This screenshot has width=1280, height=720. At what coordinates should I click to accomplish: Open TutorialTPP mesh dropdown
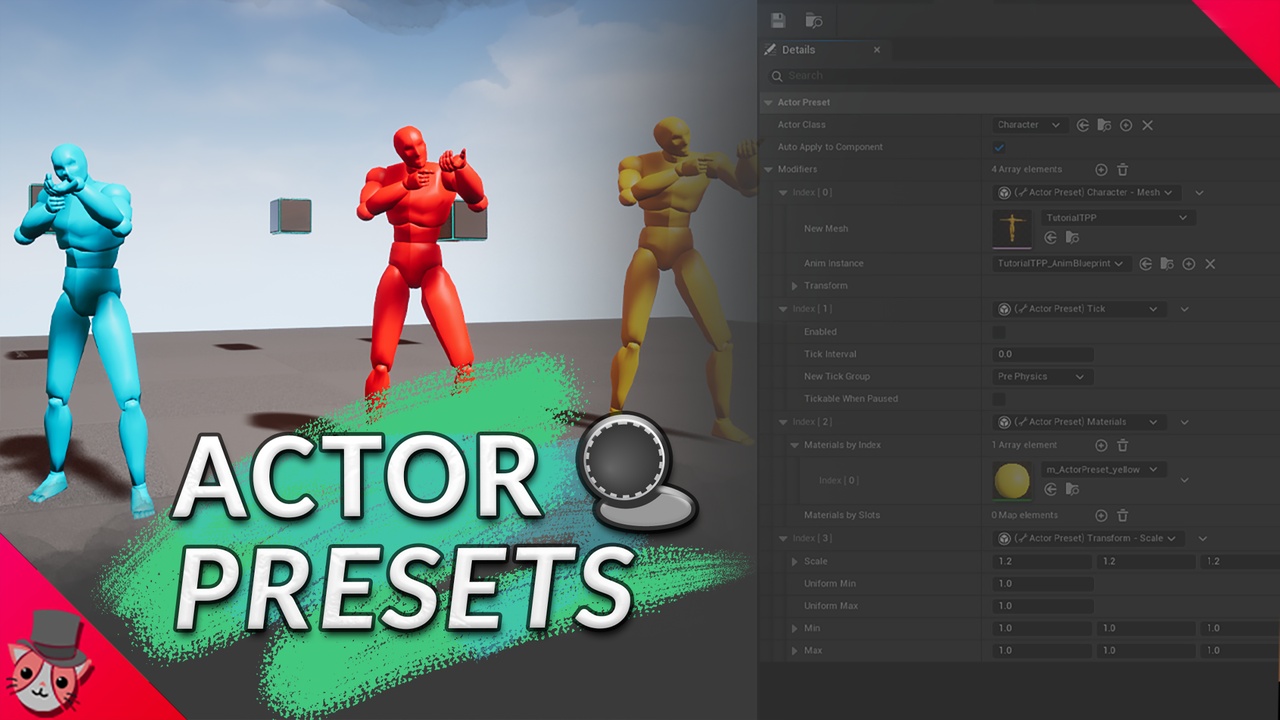pyautogui.click(x=1117, y=218)
